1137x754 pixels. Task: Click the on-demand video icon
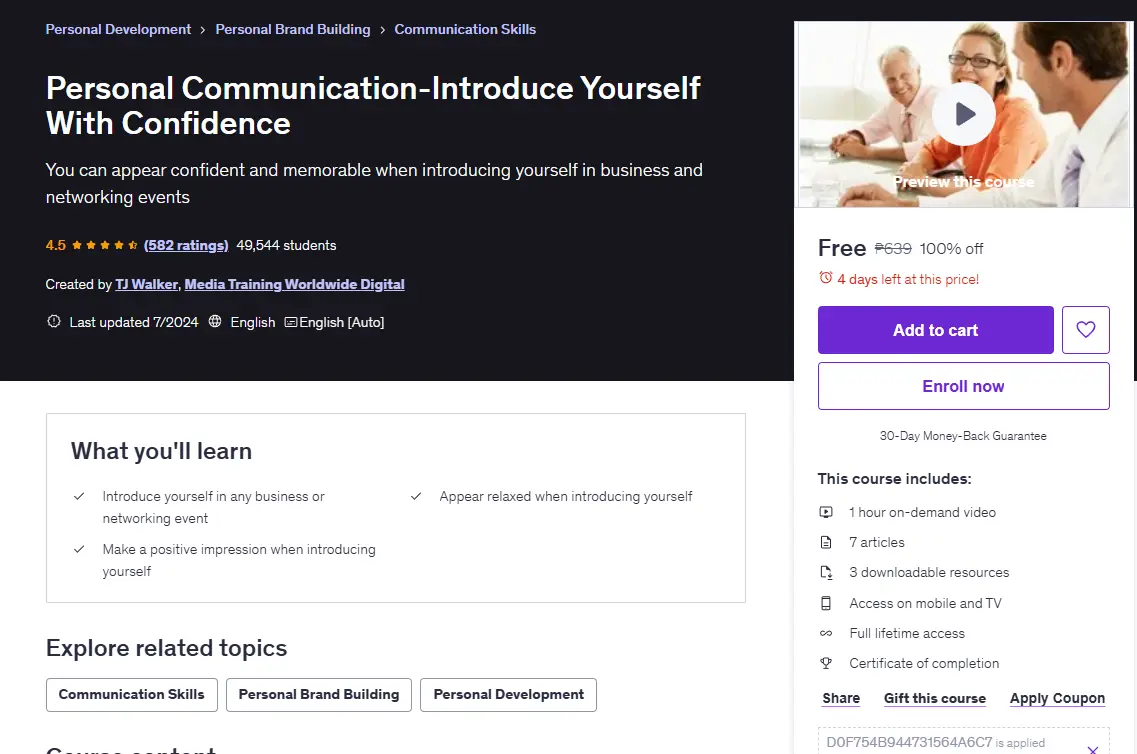[x=826, y=512]
